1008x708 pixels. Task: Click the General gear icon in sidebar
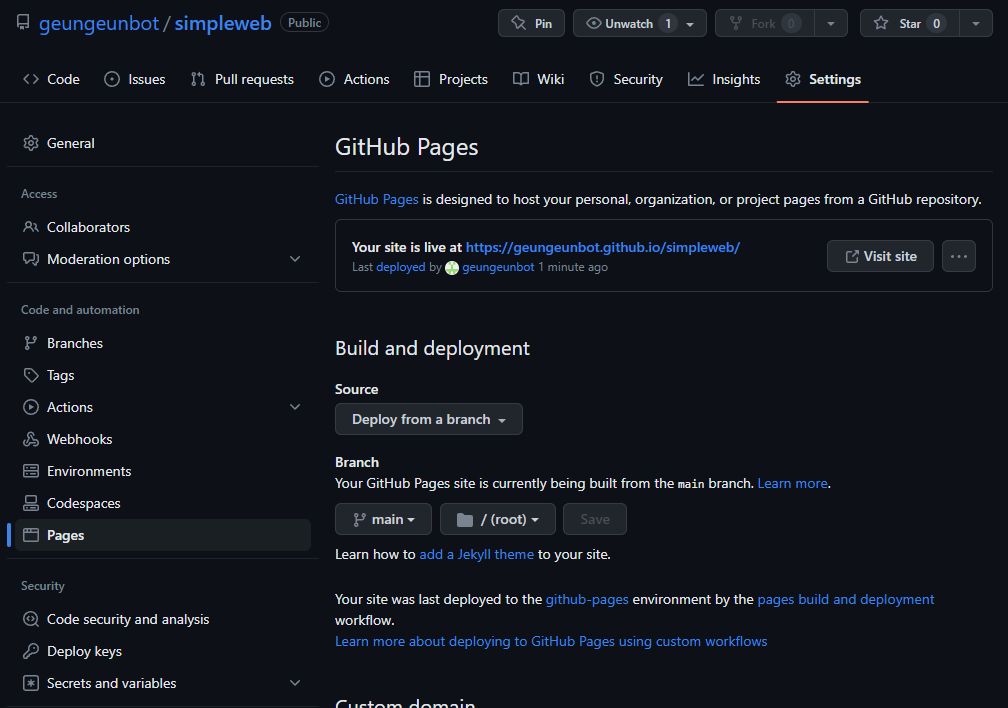point(31,143)
